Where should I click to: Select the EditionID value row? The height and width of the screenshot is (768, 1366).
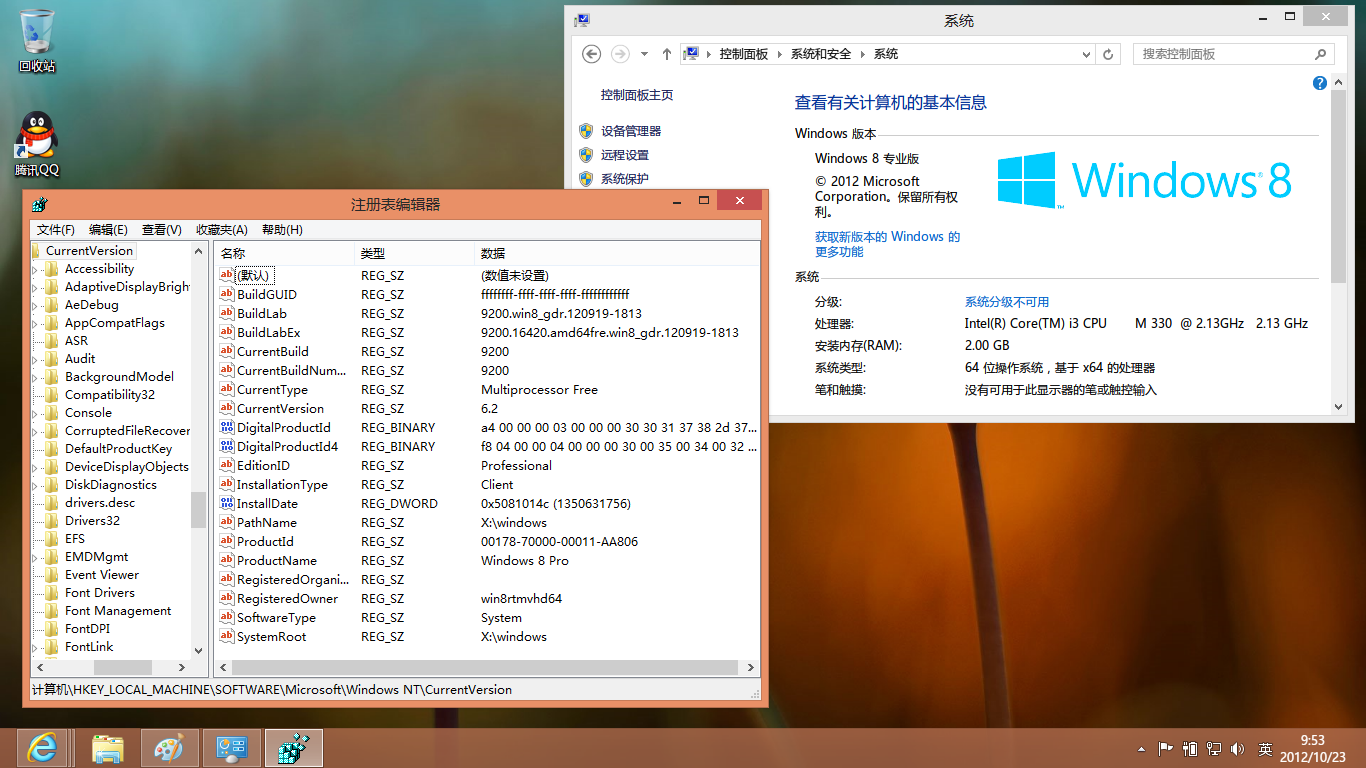(487, 465)
